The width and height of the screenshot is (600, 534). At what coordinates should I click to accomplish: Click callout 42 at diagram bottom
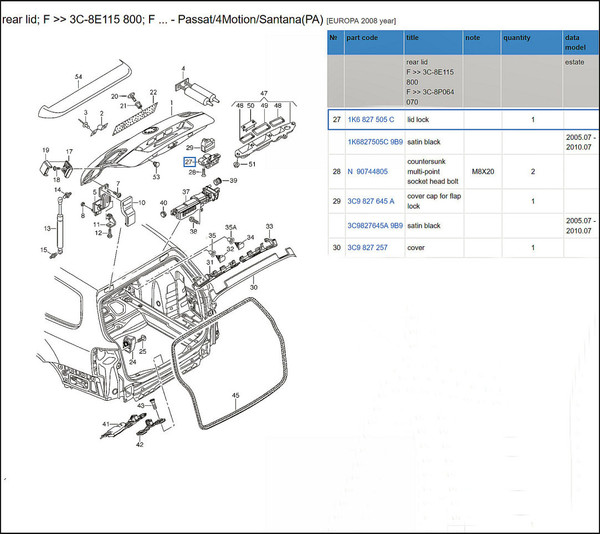[x=140, y=444]
